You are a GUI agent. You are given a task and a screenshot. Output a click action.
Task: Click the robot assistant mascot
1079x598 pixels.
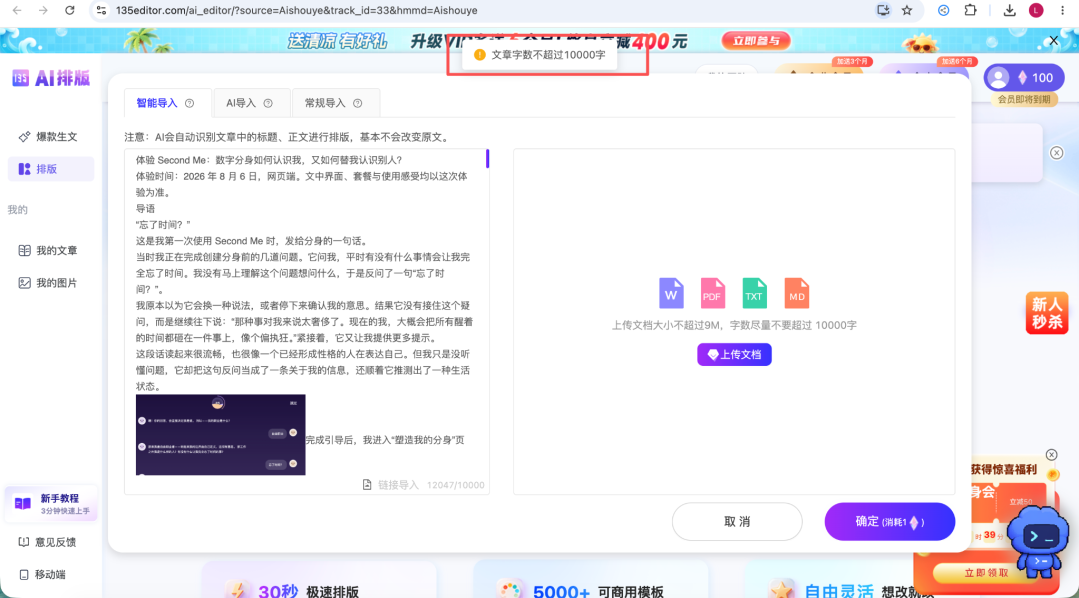[1038, 542]
